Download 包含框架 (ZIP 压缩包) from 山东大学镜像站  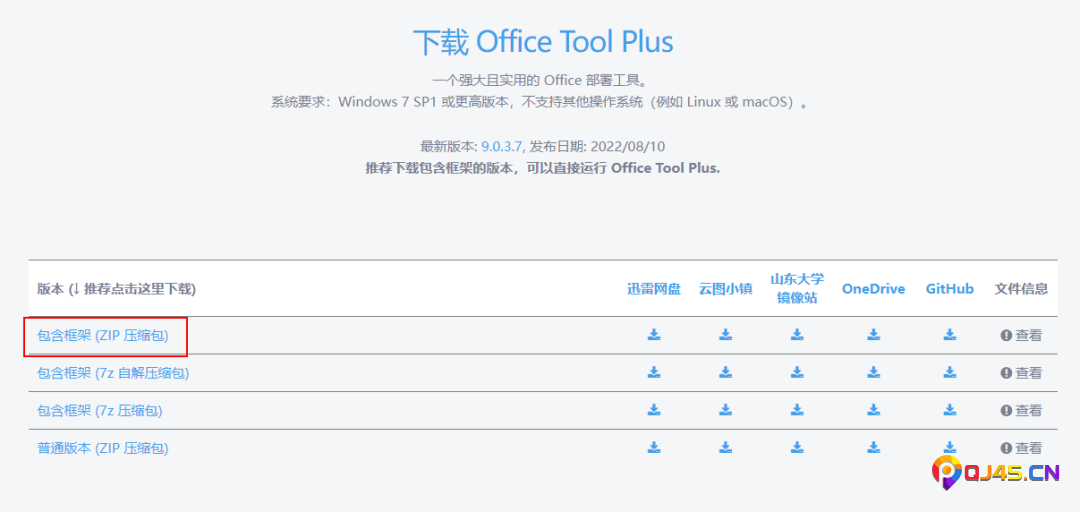[797, 335]
